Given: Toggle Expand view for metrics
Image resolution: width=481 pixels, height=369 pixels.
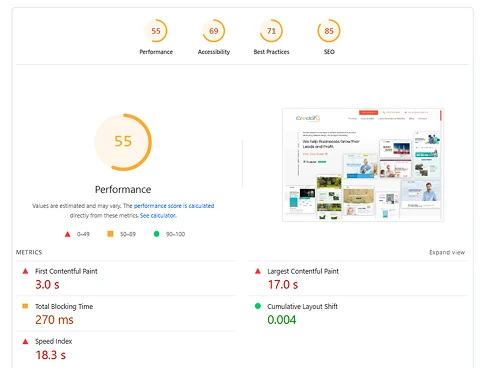Looking at the screenshot, I should click(447, 252).
